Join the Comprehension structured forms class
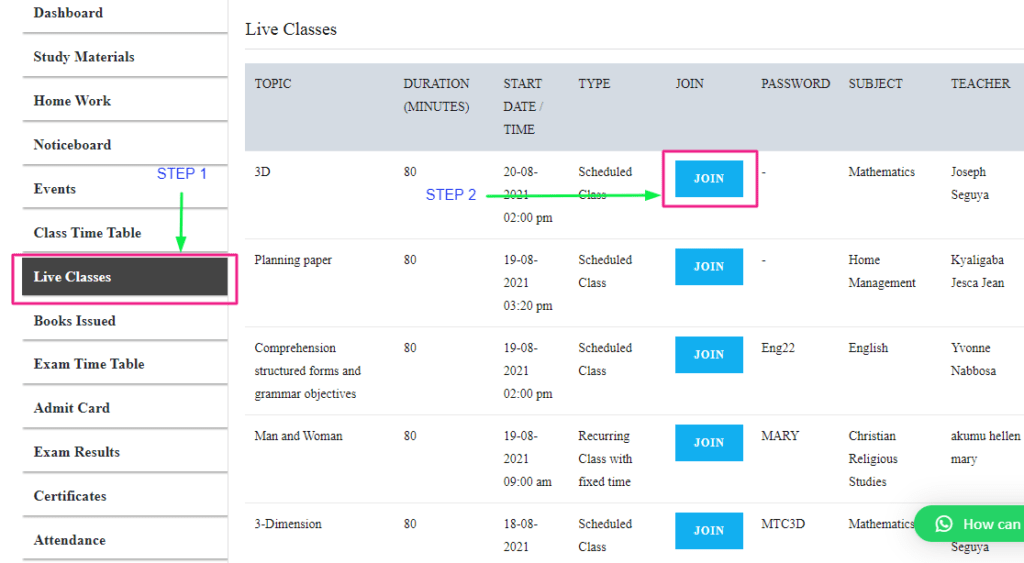 pos(709,355)
